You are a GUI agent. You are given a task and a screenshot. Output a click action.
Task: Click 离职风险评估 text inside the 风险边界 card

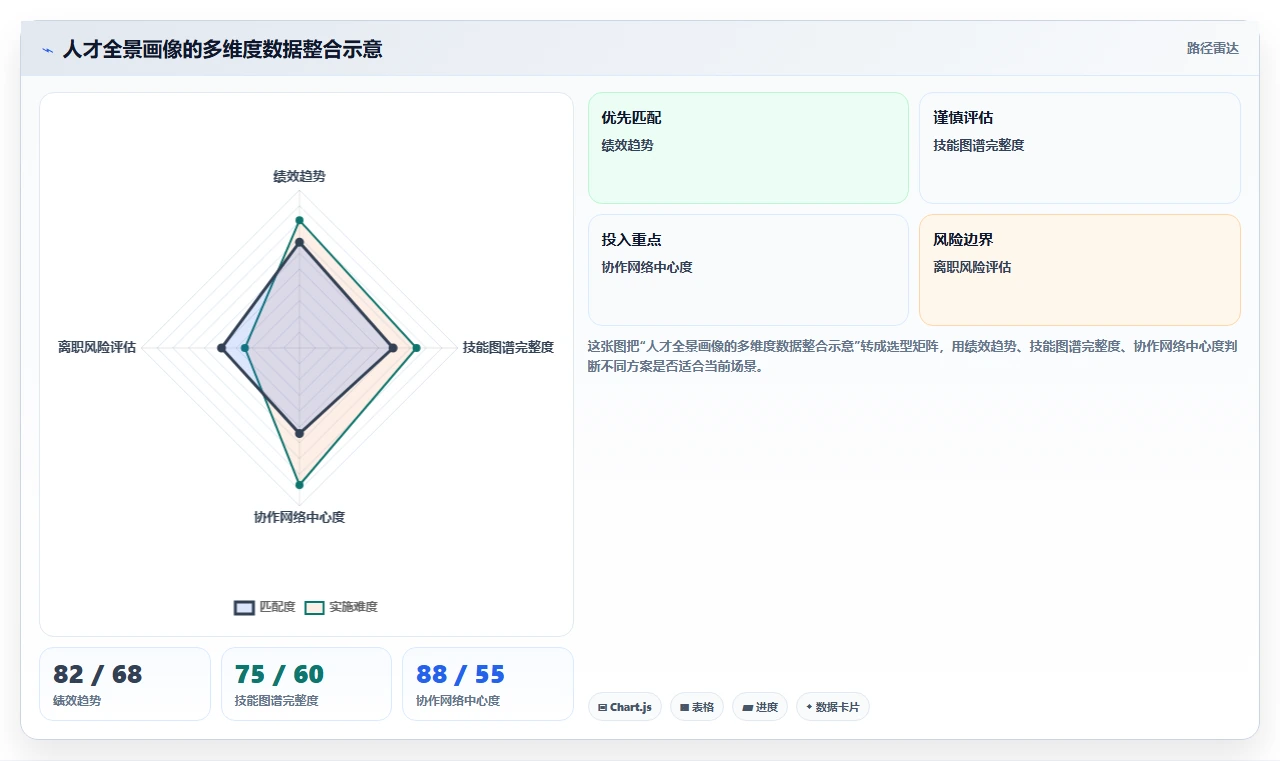[972, 267]
